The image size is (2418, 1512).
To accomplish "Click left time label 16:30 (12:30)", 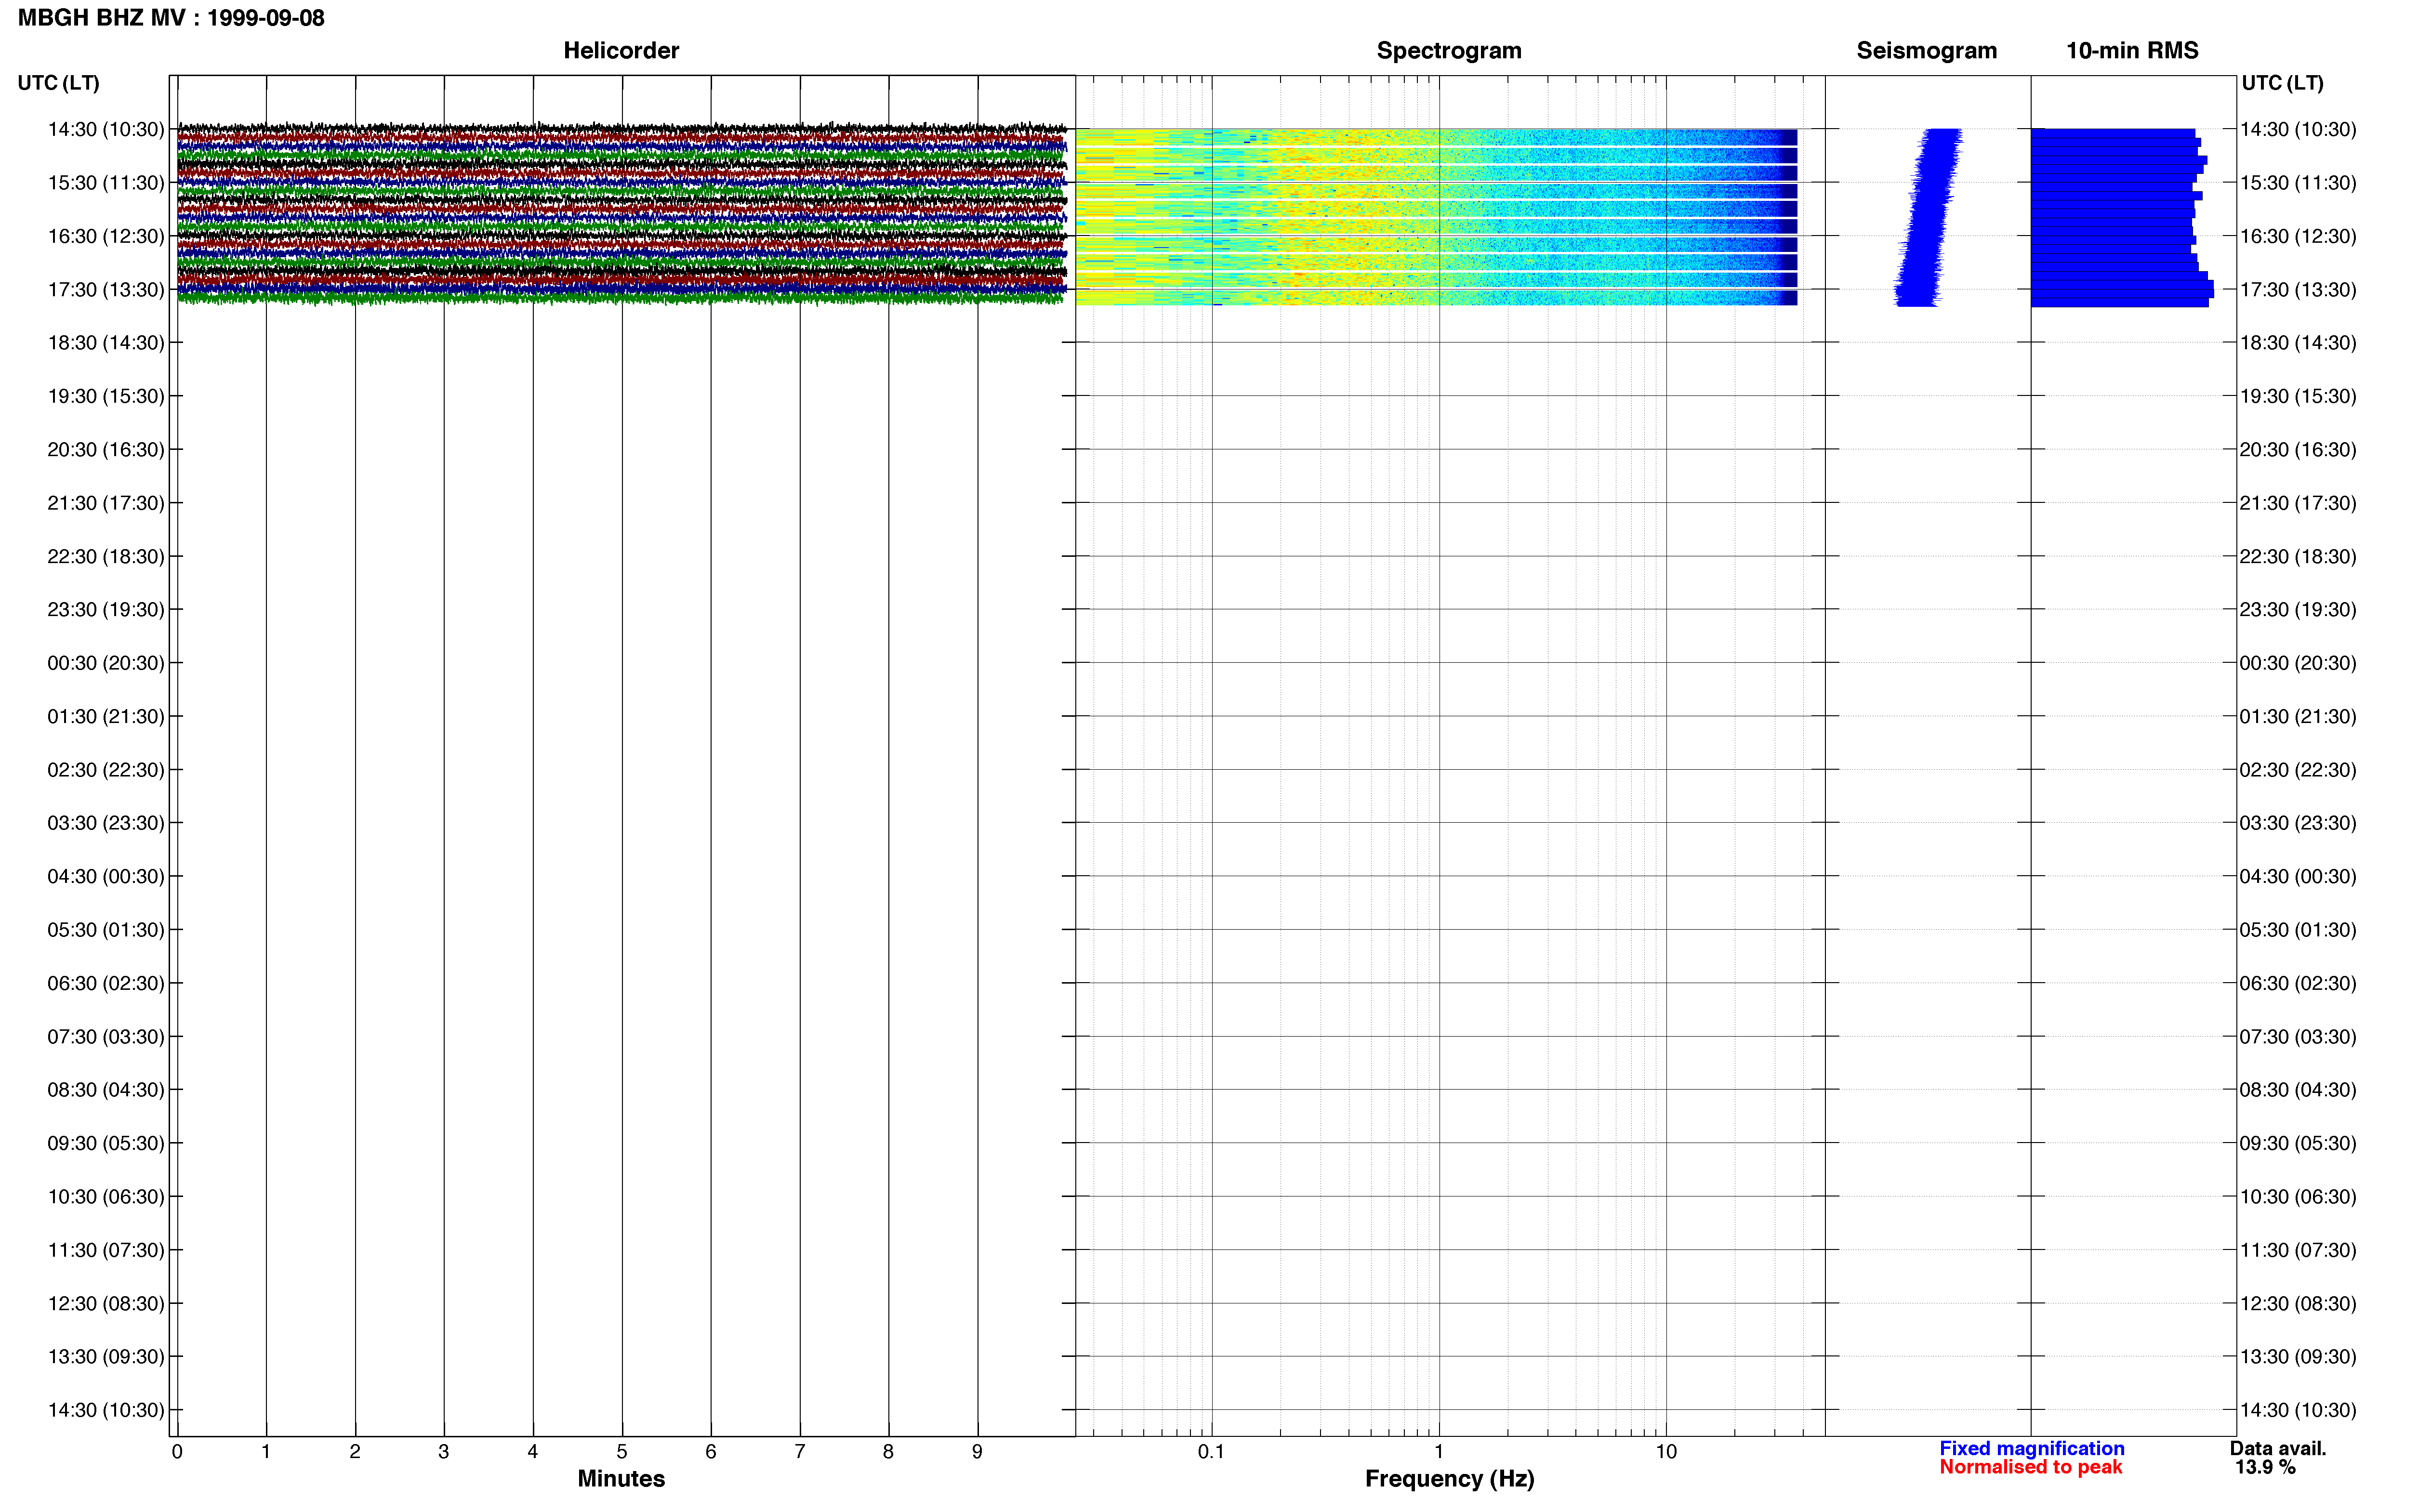I will pos(106,236).
